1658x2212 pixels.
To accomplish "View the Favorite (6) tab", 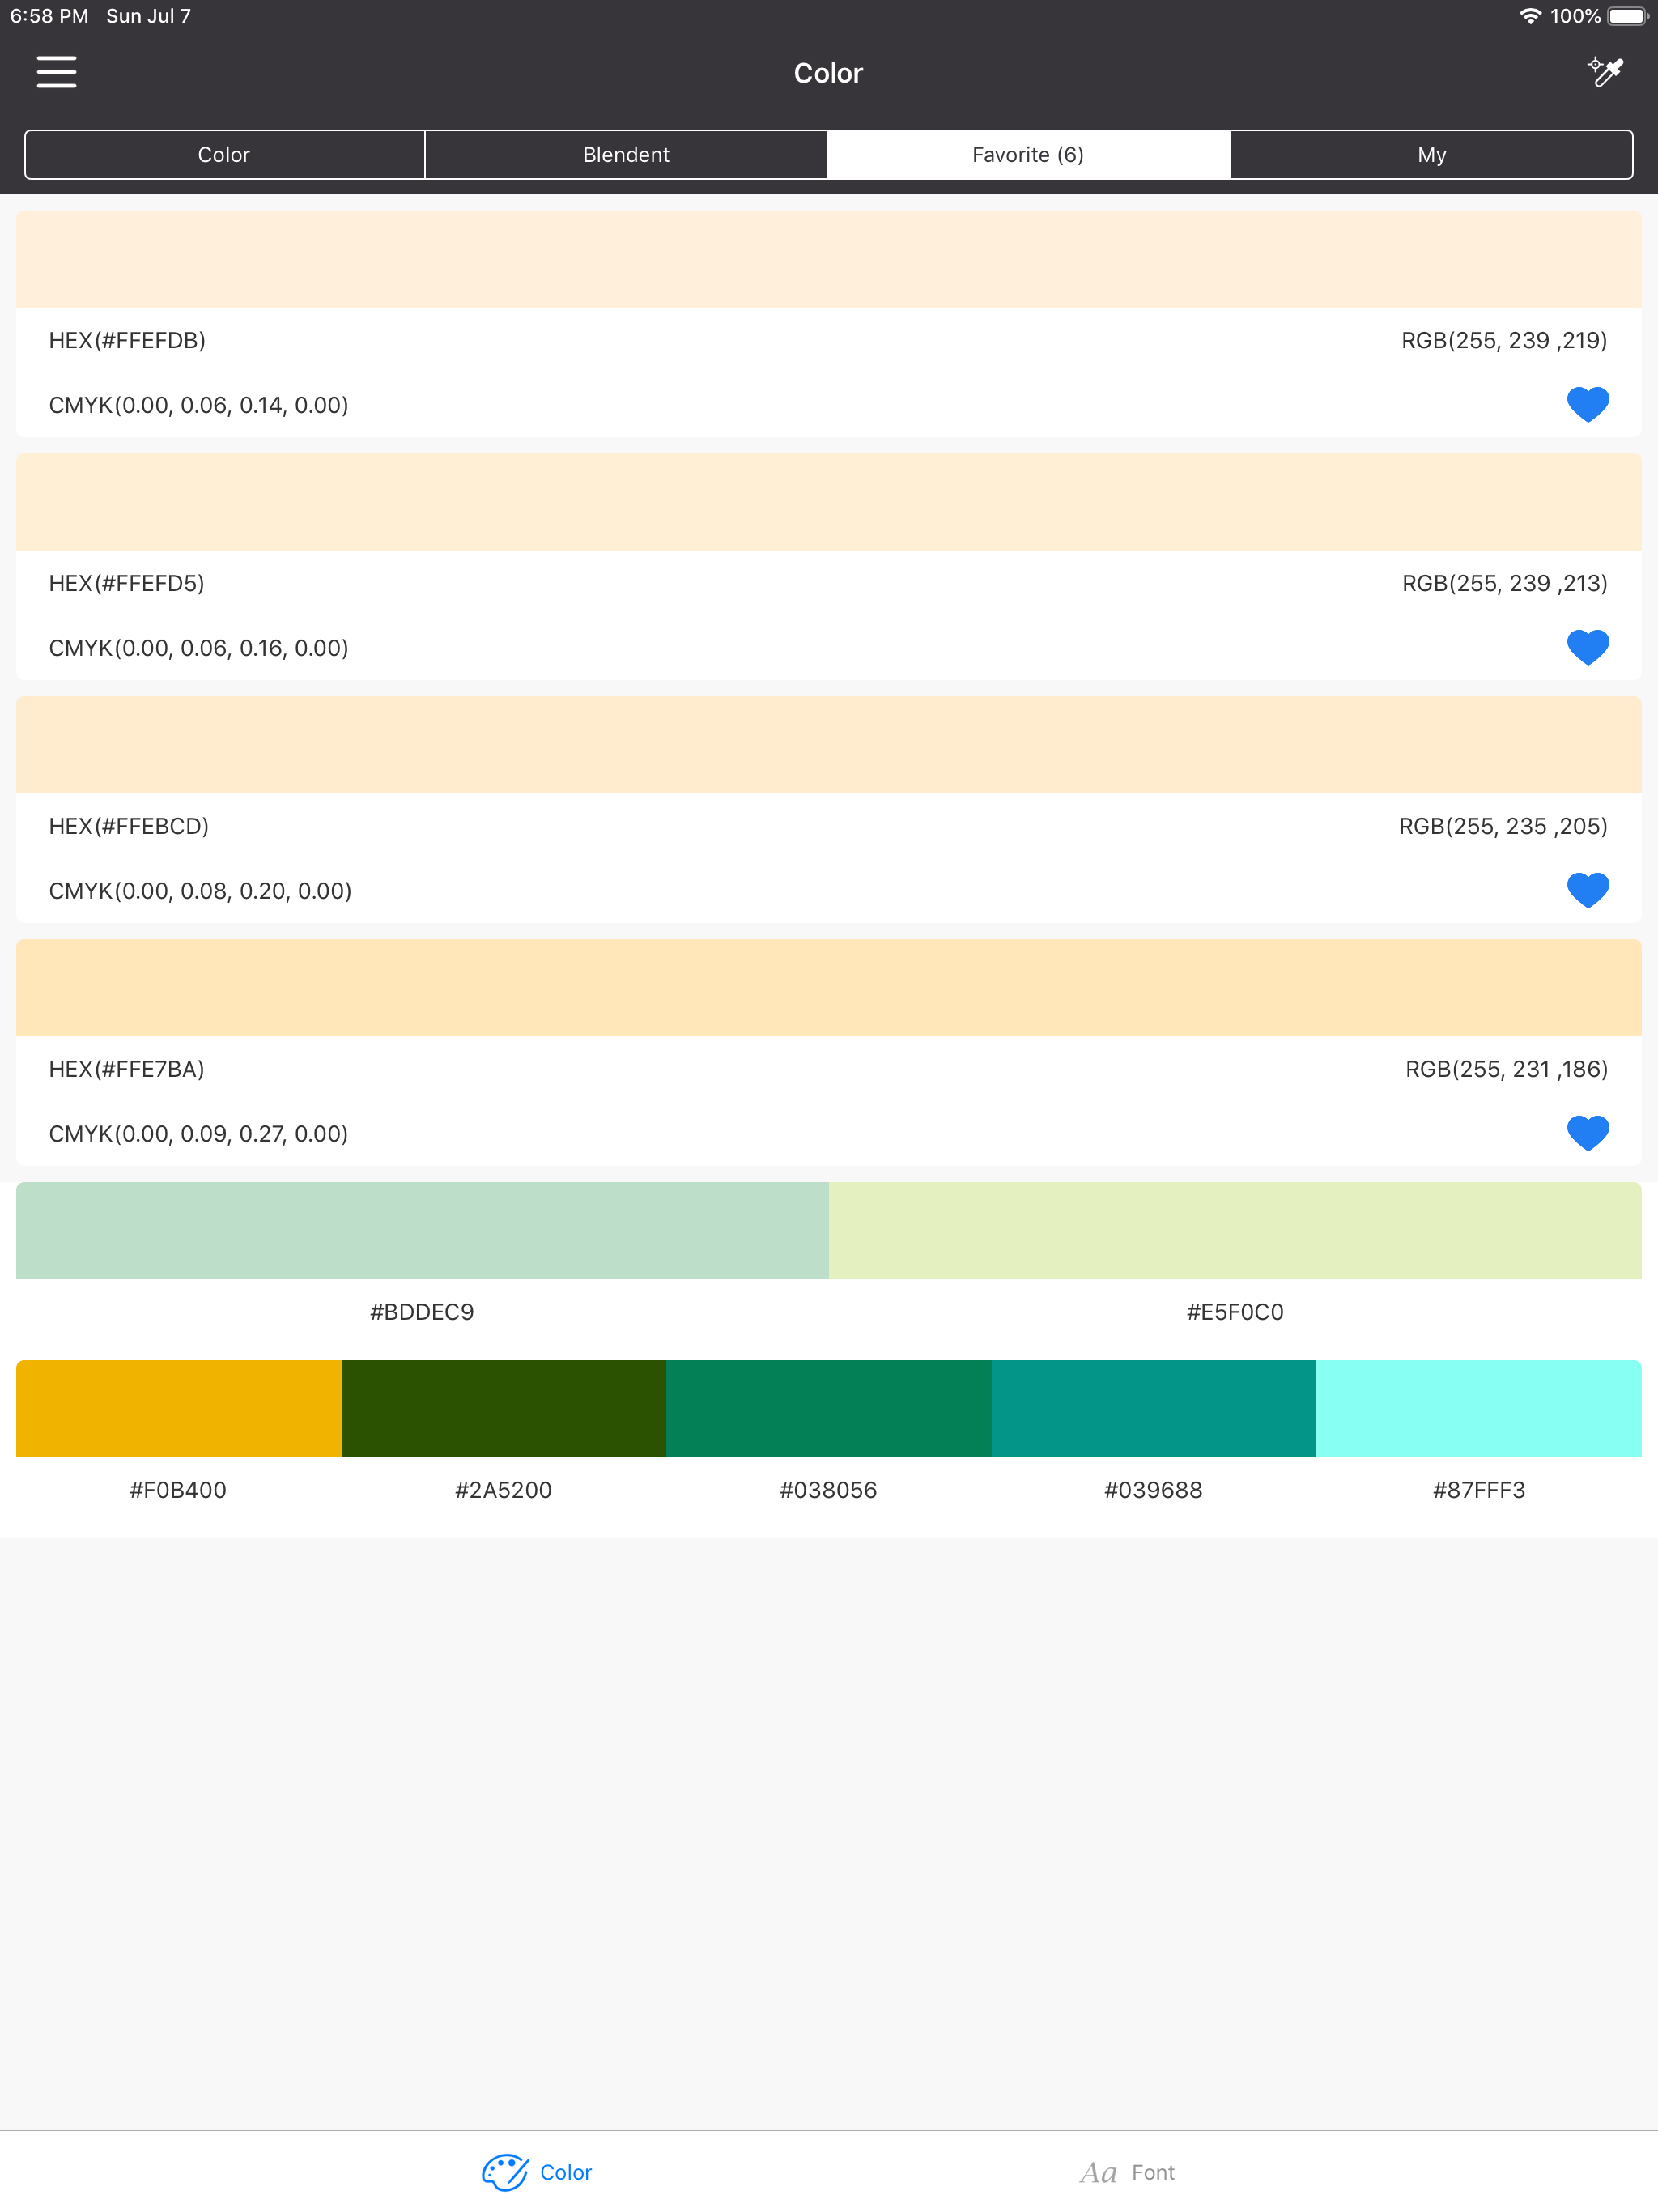I will click(1028, 154).
